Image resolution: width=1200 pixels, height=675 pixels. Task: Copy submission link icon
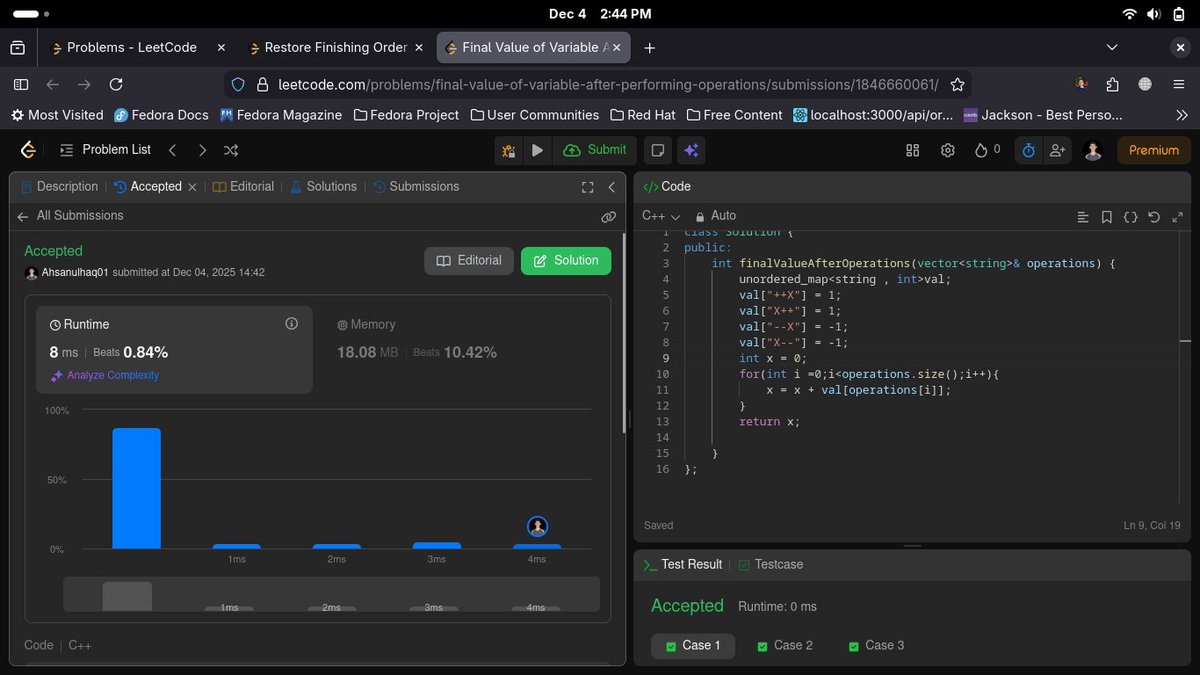608,216
